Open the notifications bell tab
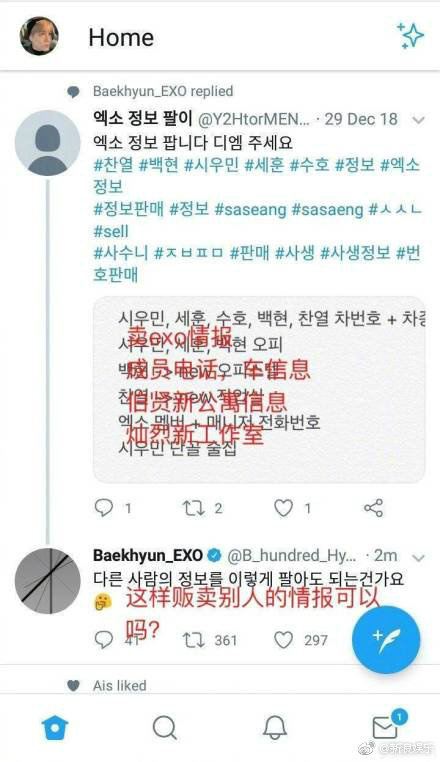440x762 pixels. point(275,728)
